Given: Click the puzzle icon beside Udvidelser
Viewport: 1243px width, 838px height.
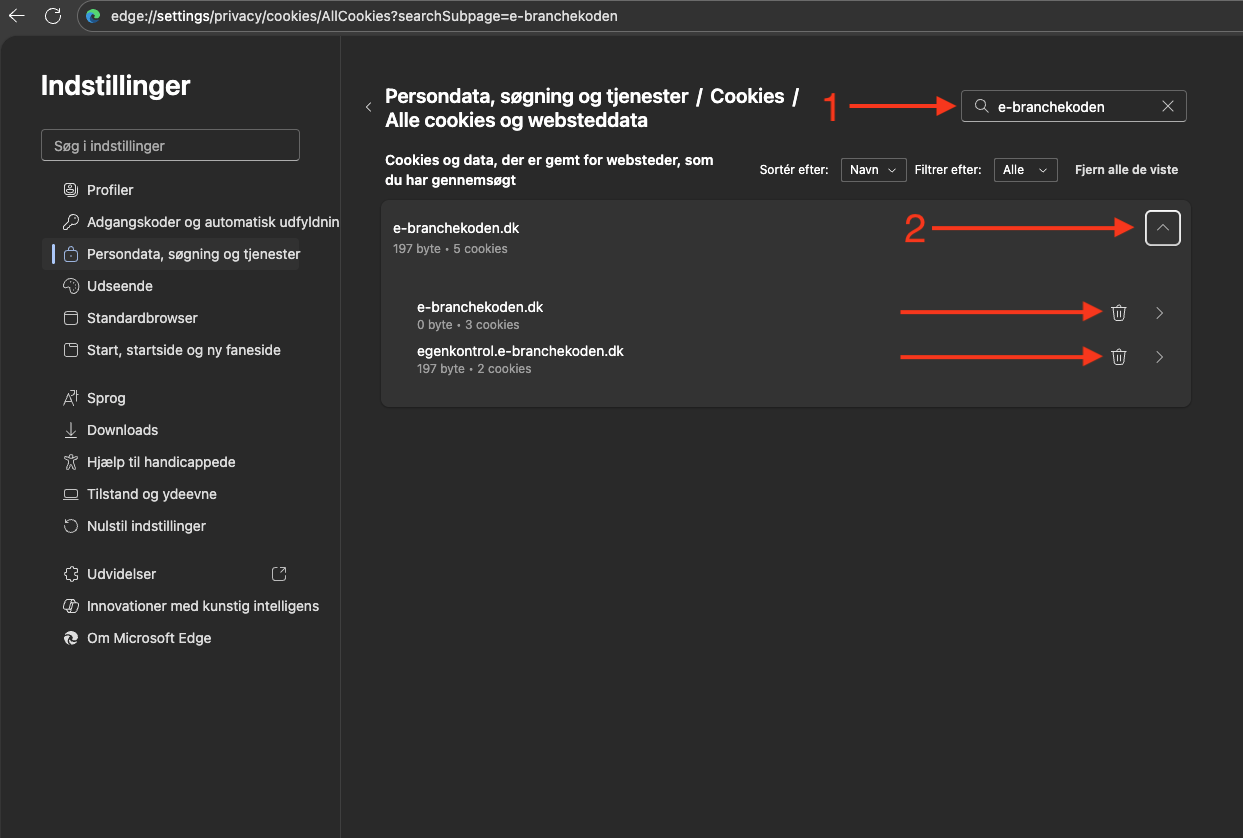Looking at the screenshot, I should [70, 574].
